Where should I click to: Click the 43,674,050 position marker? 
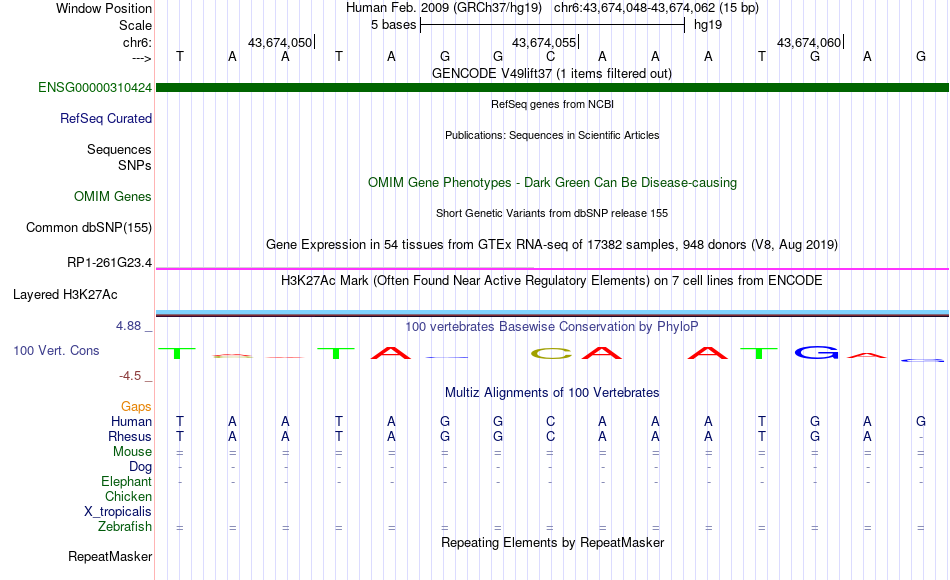(280, 42)
